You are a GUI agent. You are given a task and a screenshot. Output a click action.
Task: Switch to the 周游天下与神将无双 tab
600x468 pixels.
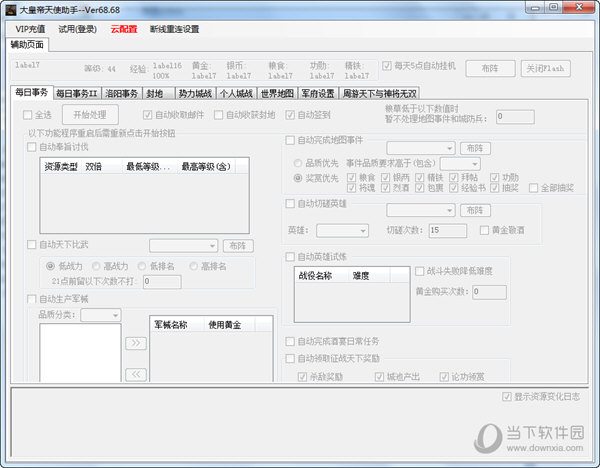379,93
